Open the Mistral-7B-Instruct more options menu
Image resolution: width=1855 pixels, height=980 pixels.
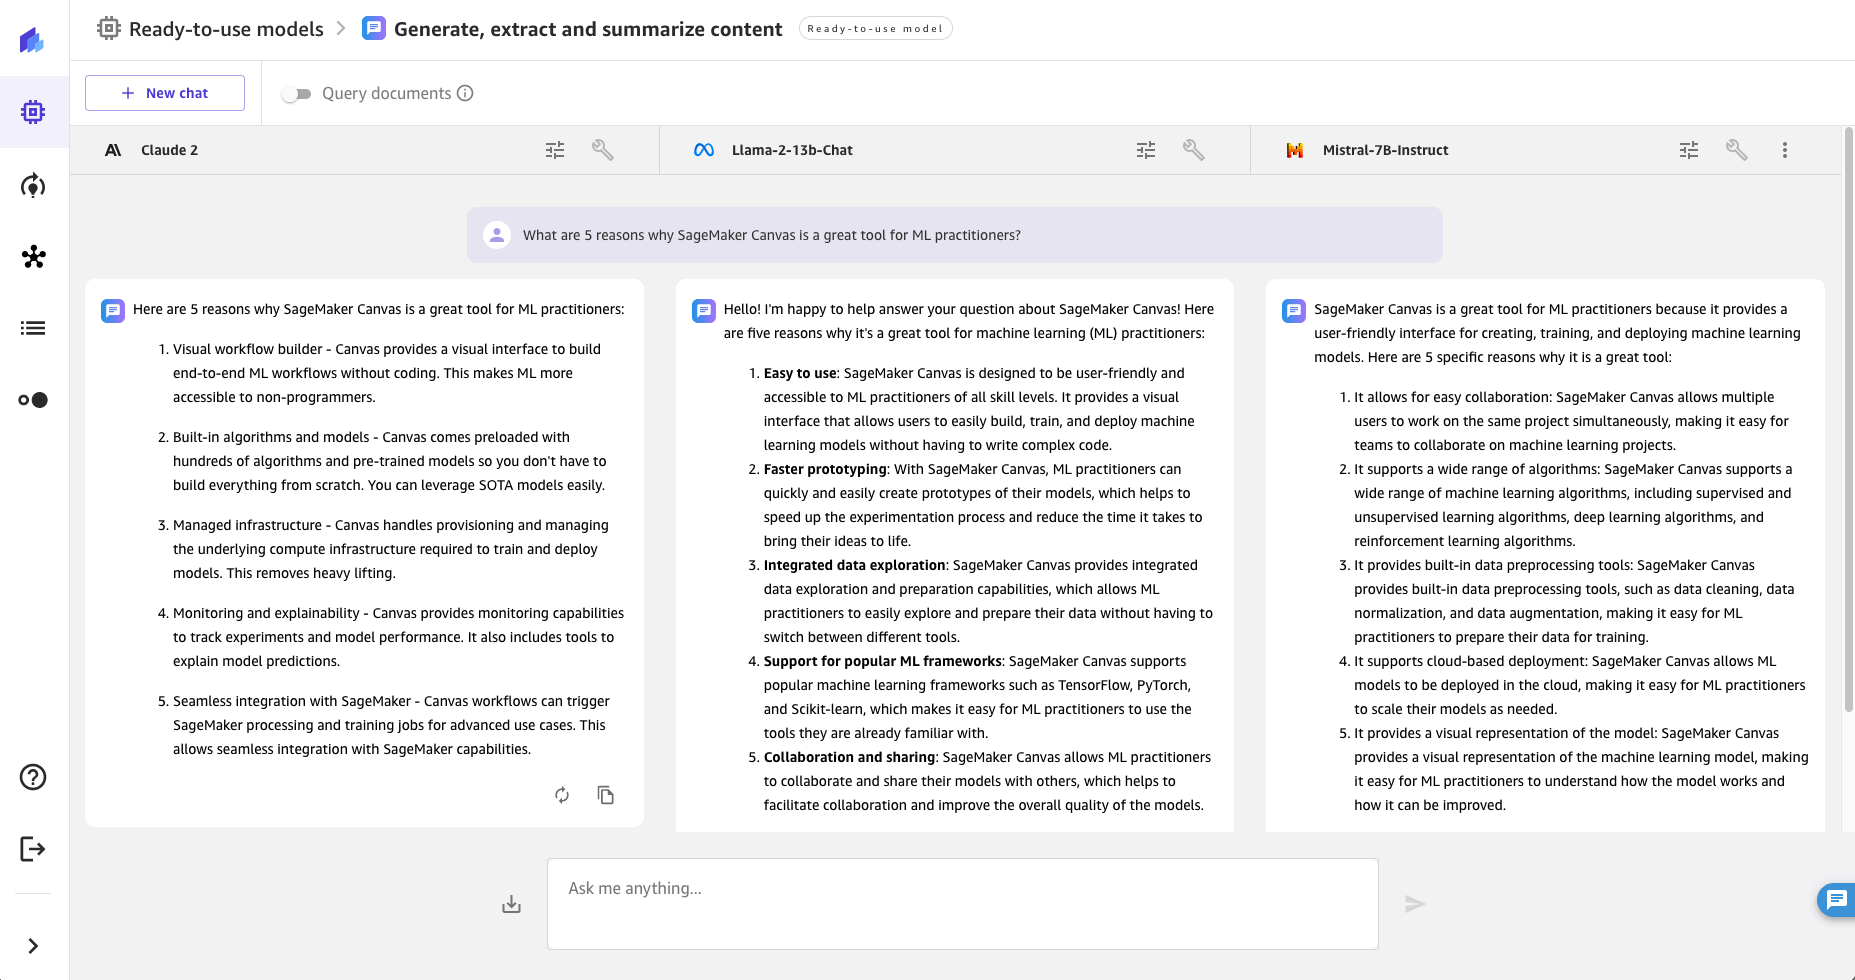click(x=1784, y=150)
